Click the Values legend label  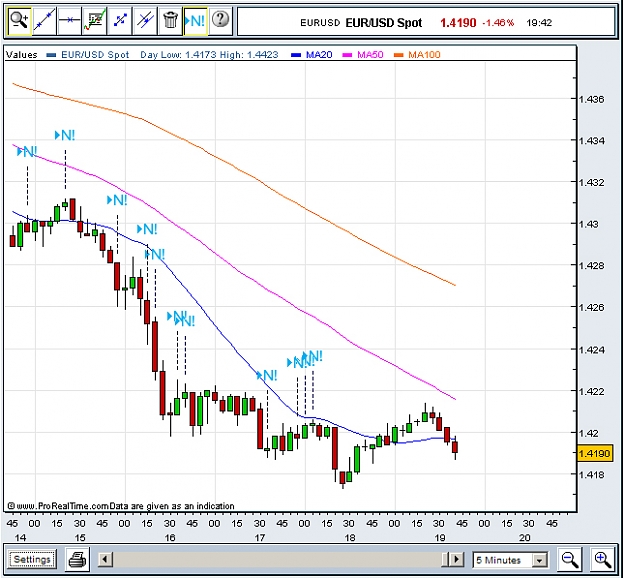[x=22, y=55]
